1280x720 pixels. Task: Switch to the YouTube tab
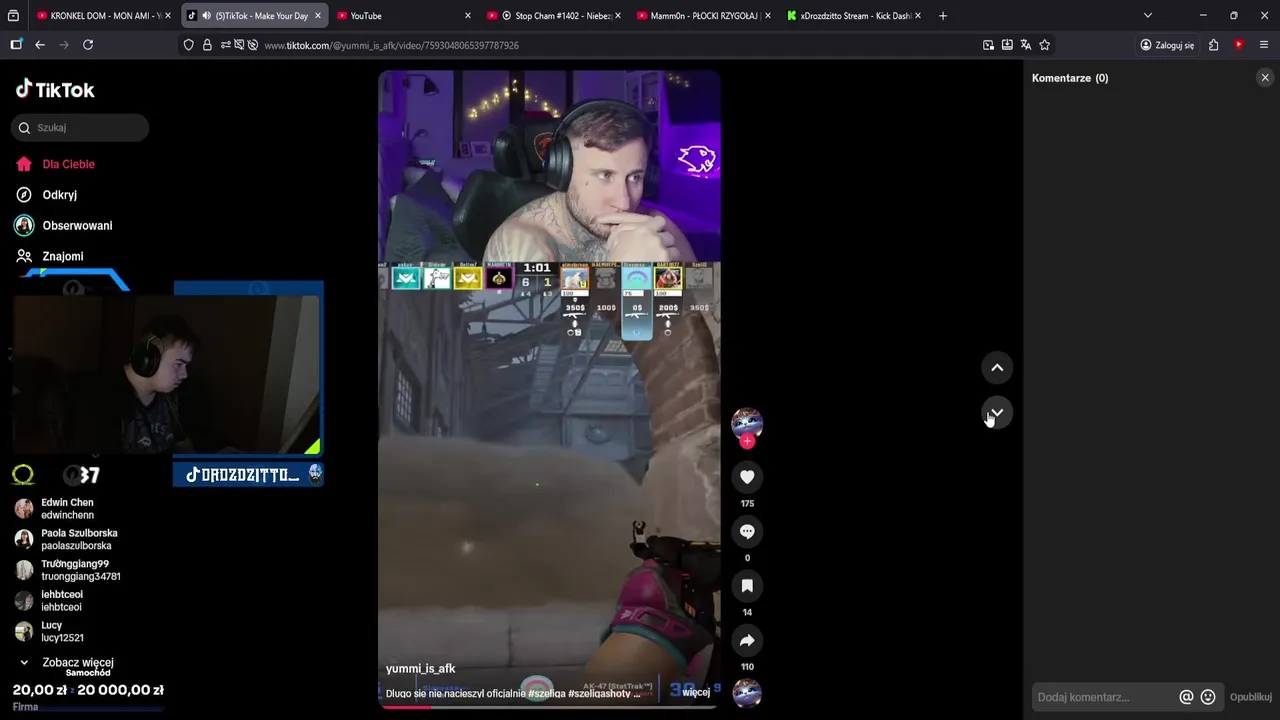404,16
